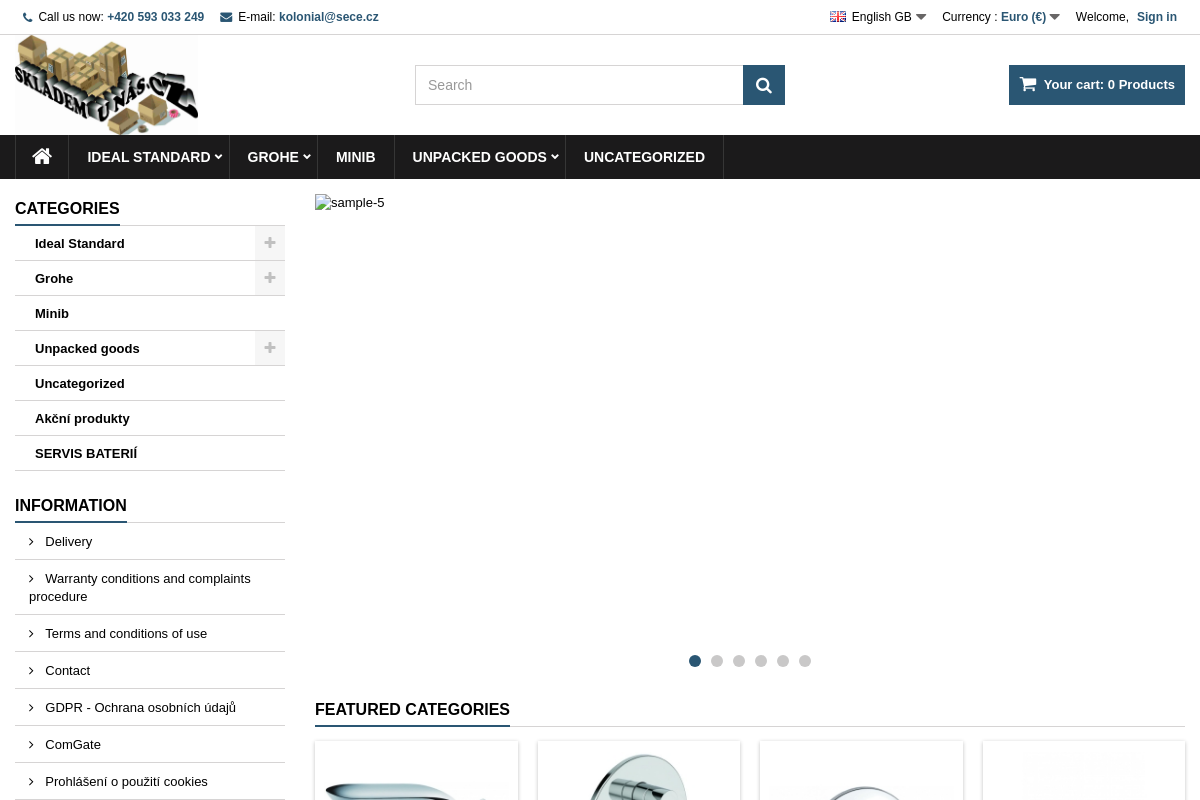The image size is (1200, 800).
Task: Click the shopping cart icon
Action: (1028, 84)
